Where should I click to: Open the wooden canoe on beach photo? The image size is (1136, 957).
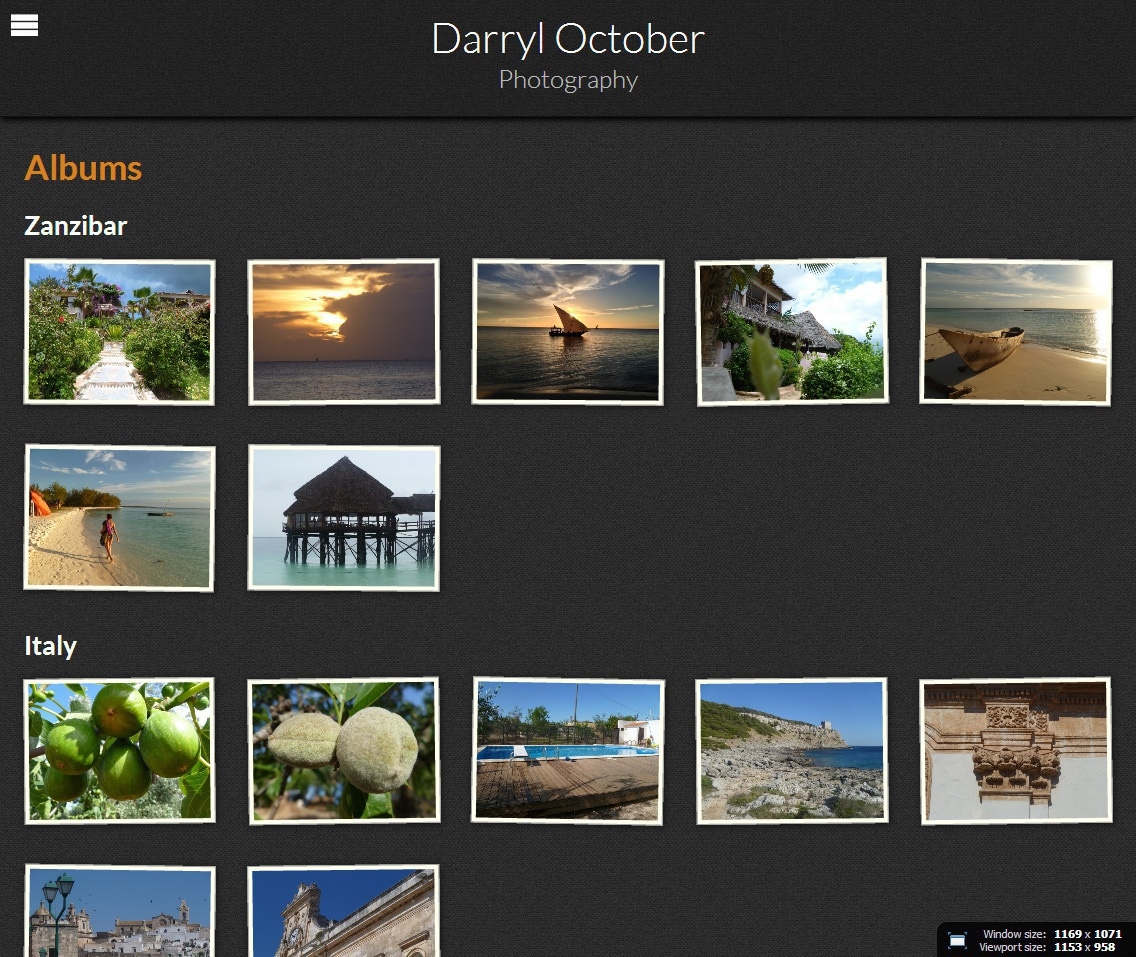tap(1015, 331)
